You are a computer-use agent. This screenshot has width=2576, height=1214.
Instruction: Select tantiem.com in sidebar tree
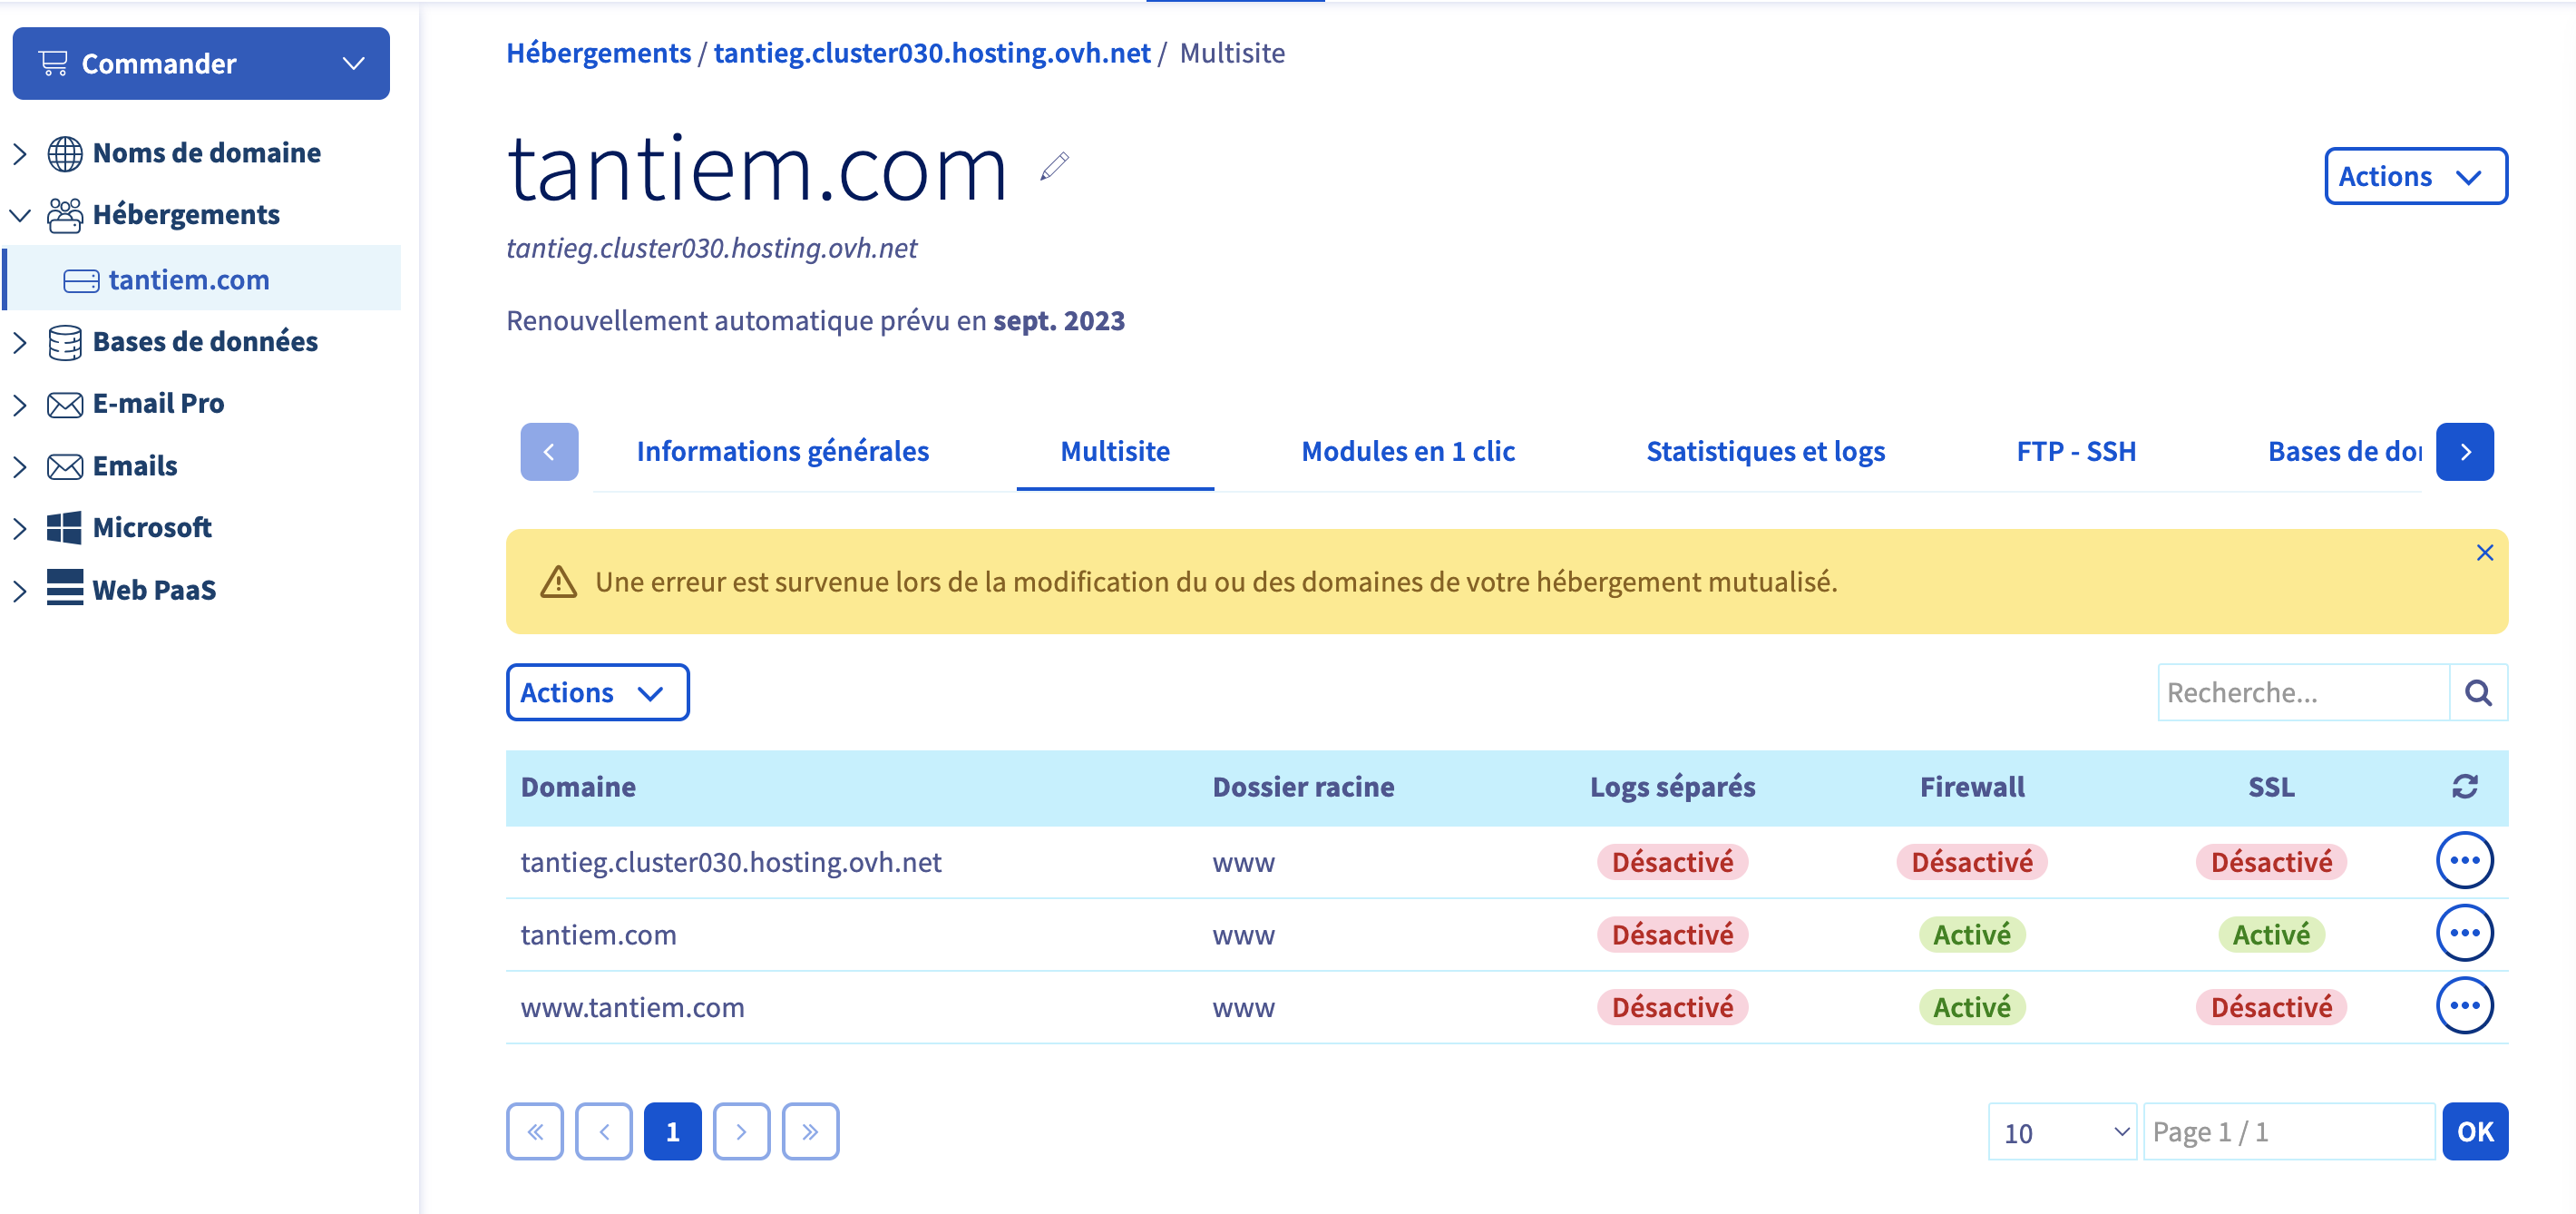coord(189,279)
